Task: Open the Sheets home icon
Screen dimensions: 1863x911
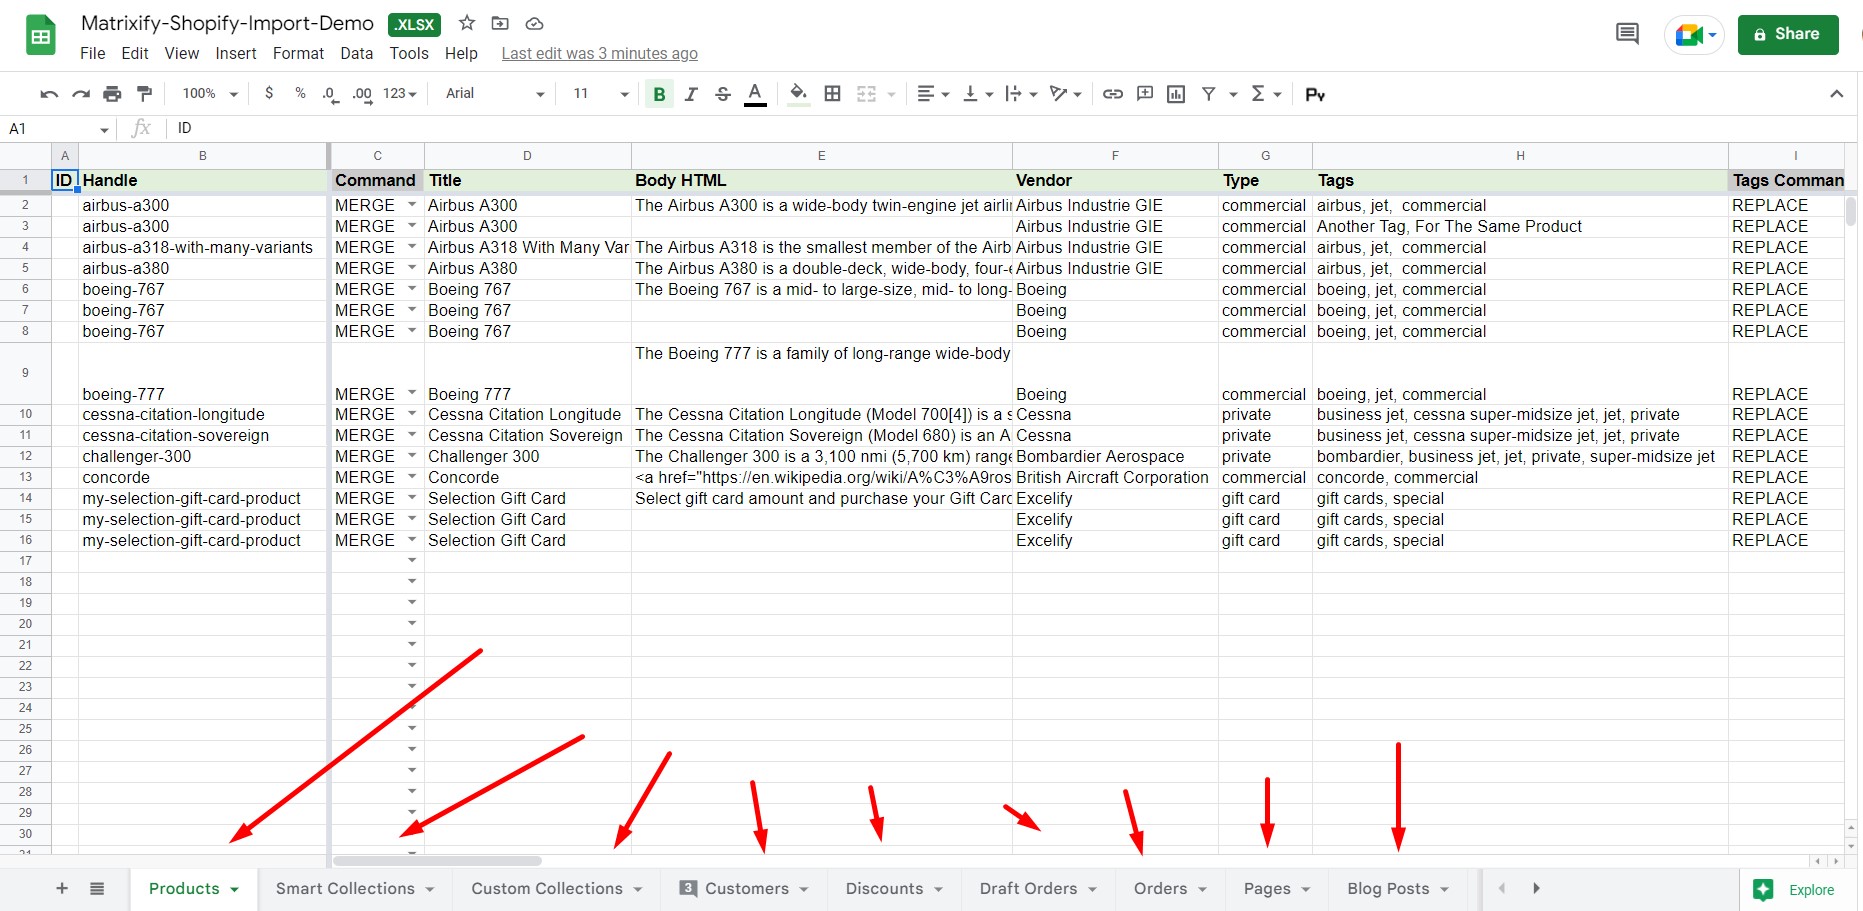Action: 41,37
